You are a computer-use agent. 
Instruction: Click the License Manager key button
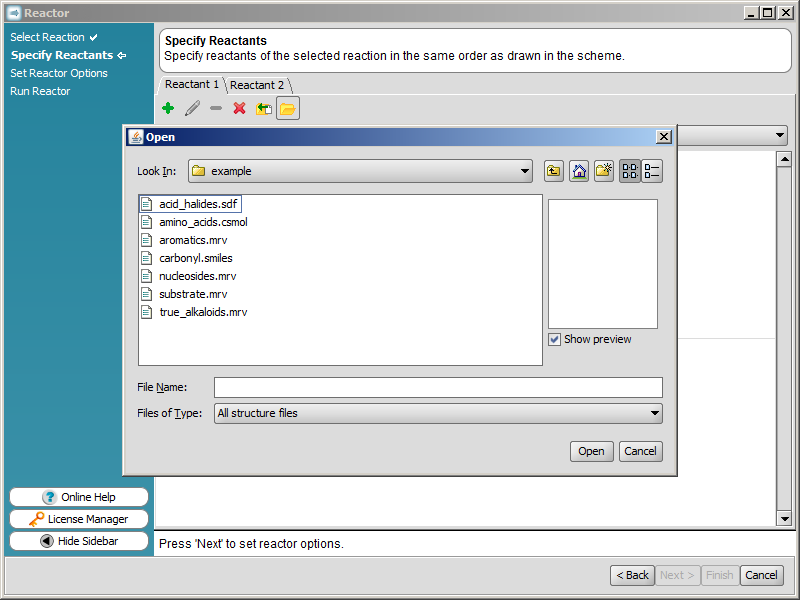click(x=79, y=519)
